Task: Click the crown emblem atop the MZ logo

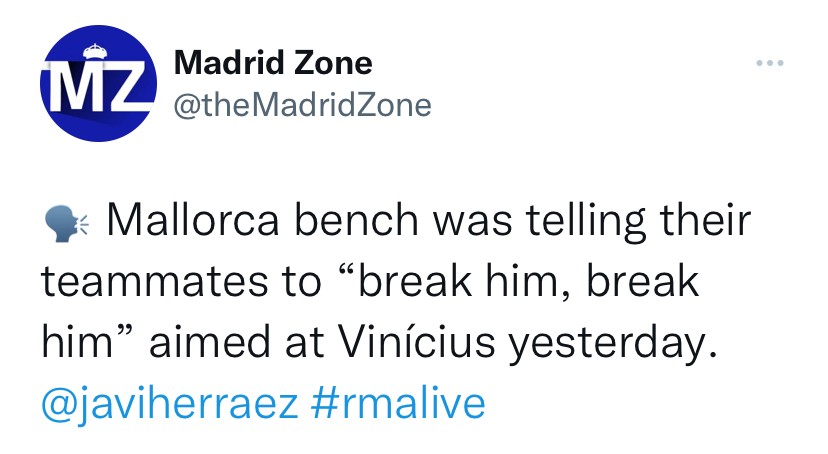Action: pyautogui.click(x=96, y=52)
